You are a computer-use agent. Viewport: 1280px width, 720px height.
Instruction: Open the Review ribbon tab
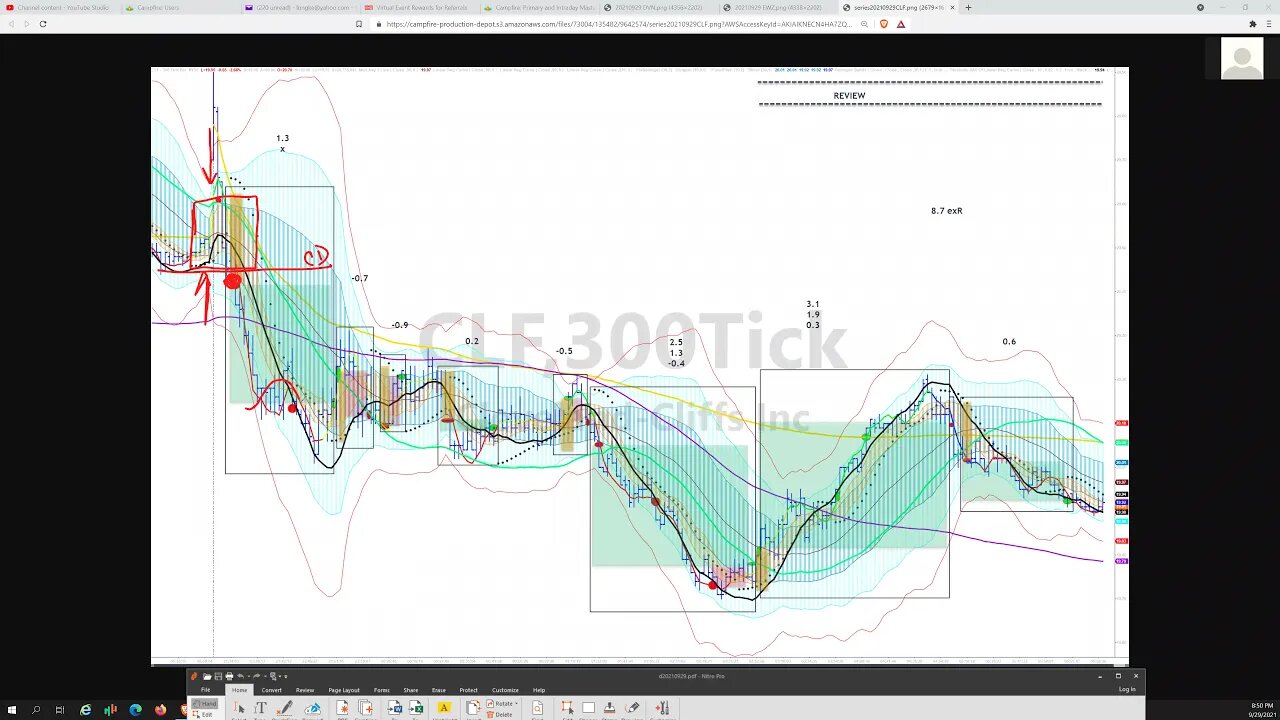(305, 690)
